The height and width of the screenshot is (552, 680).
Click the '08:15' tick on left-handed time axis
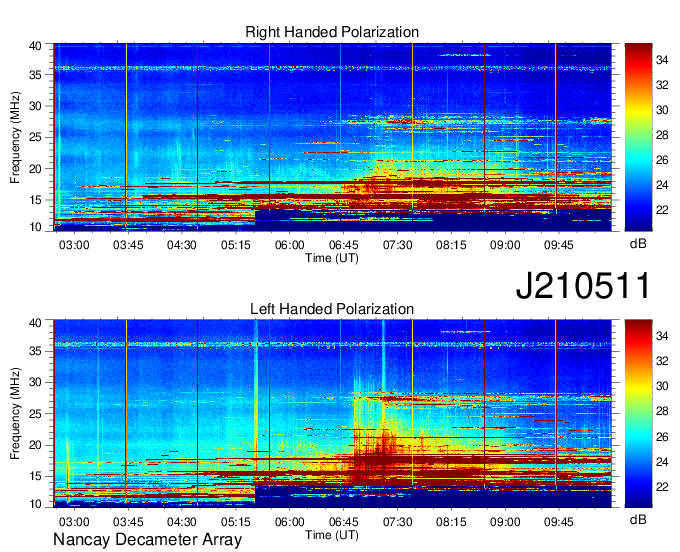tap(451, 522)
